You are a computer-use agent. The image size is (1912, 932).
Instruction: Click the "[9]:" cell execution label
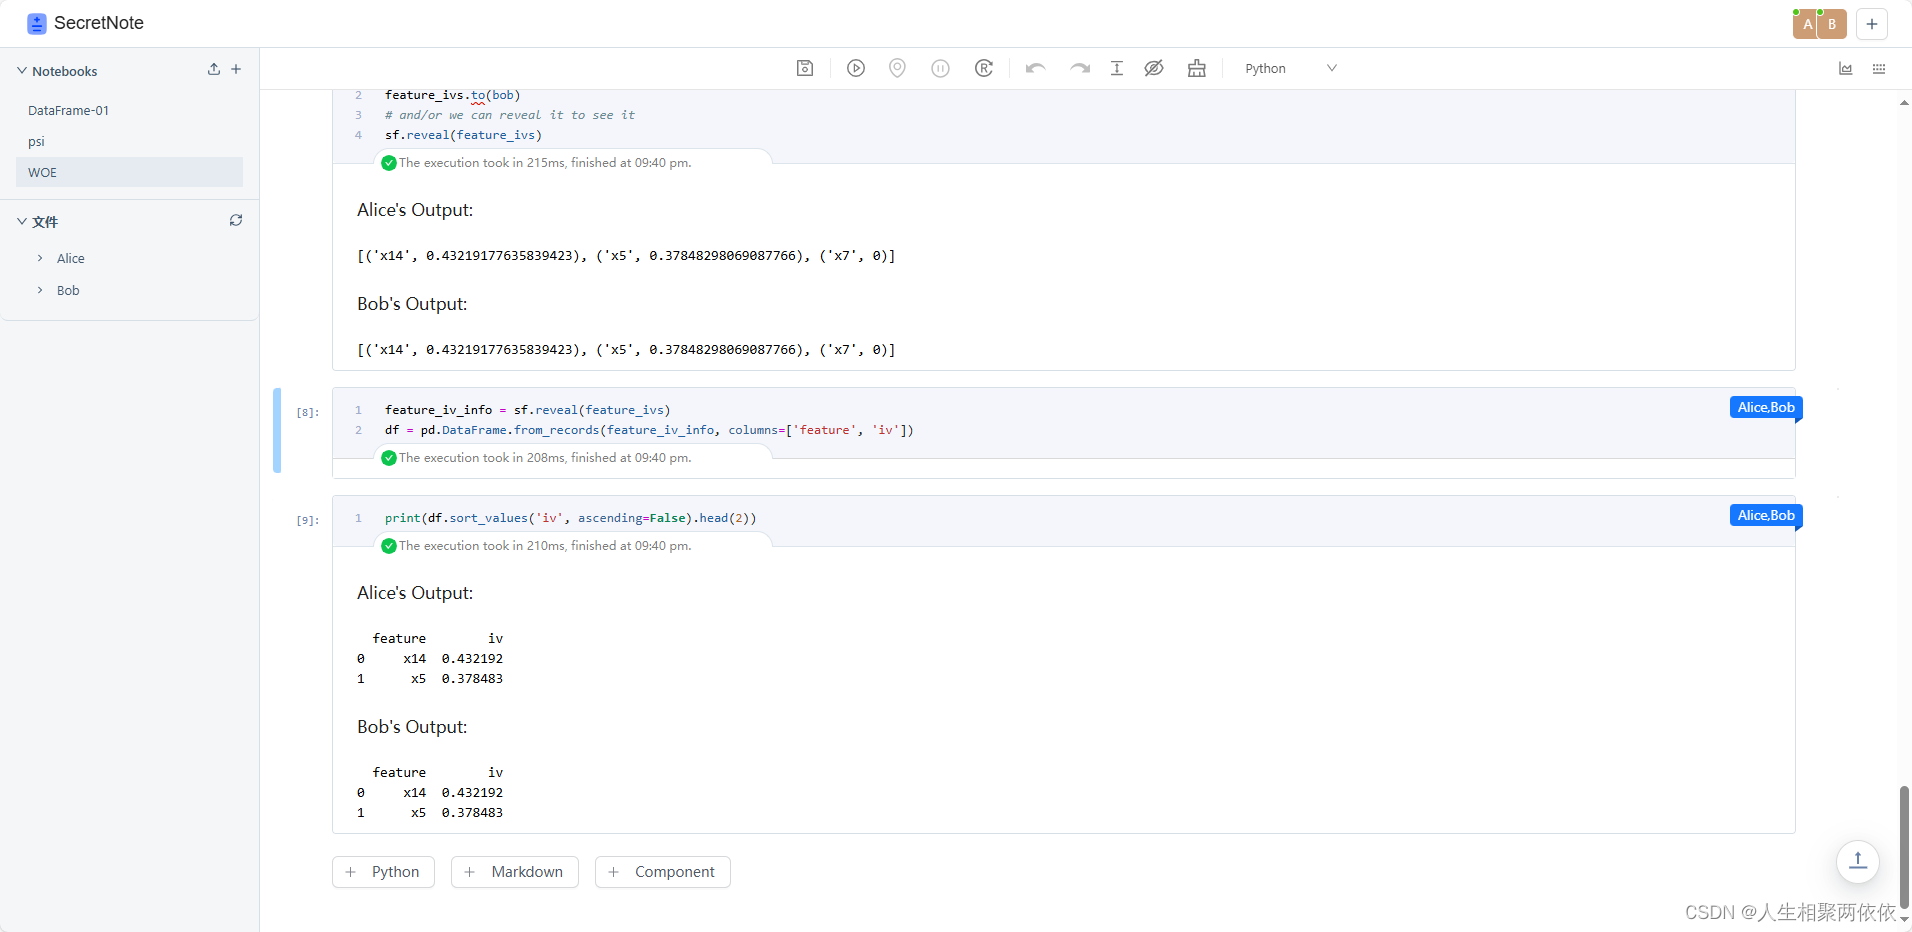click(307, 520)
